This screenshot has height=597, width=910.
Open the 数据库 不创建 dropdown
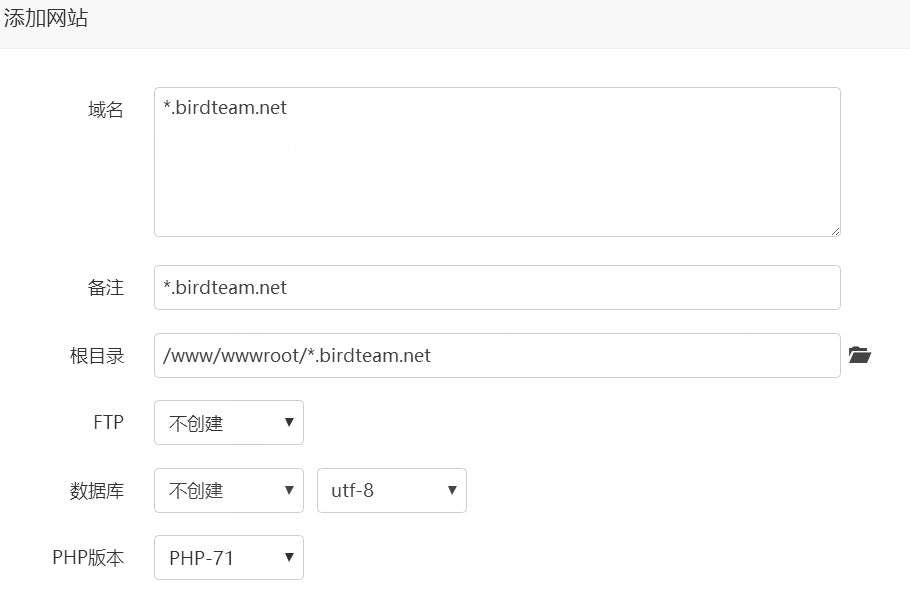point(229,490)
